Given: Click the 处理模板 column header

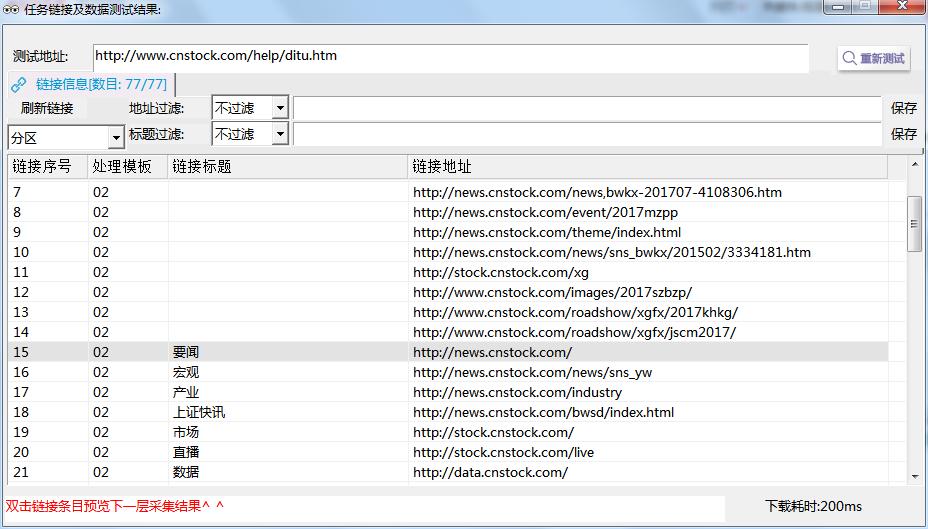Looking at the screenshot, I should click(128, 167).
